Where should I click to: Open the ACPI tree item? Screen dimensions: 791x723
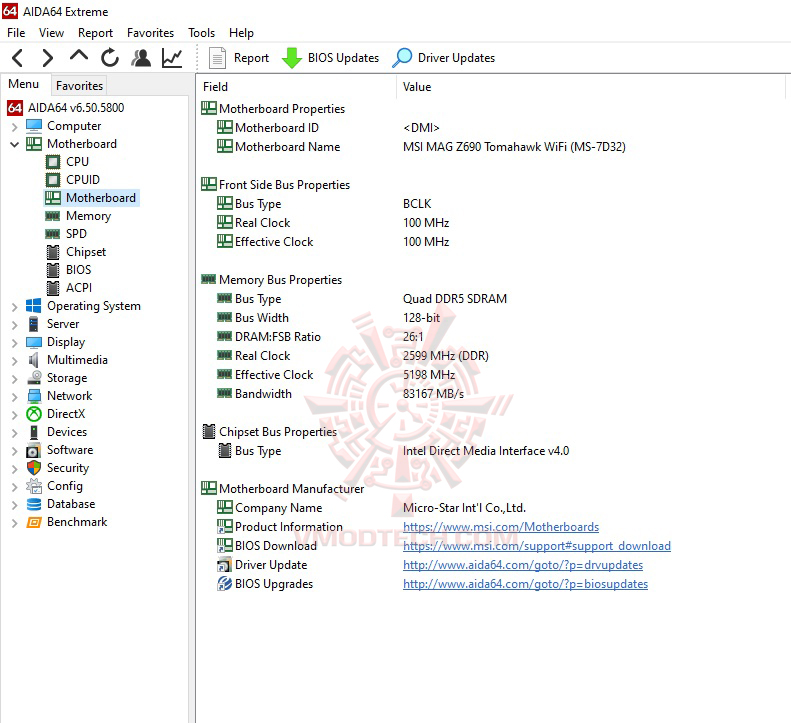tap(70, 288)
